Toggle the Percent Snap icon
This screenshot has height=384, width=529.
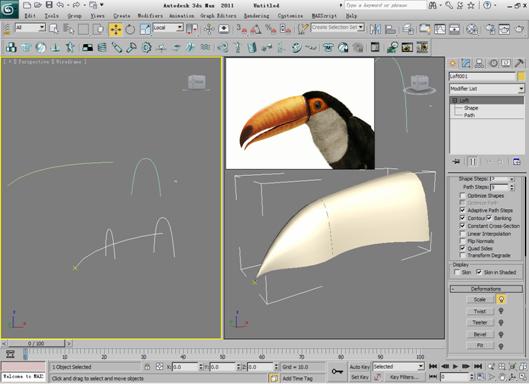270,29
